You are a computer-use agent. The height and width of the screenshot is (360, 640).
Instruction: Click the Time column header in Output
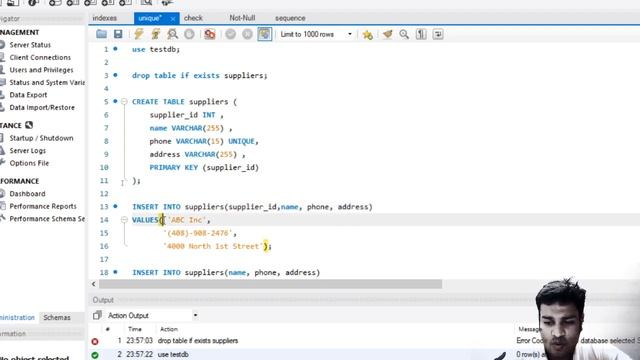[x=135, y=329]
